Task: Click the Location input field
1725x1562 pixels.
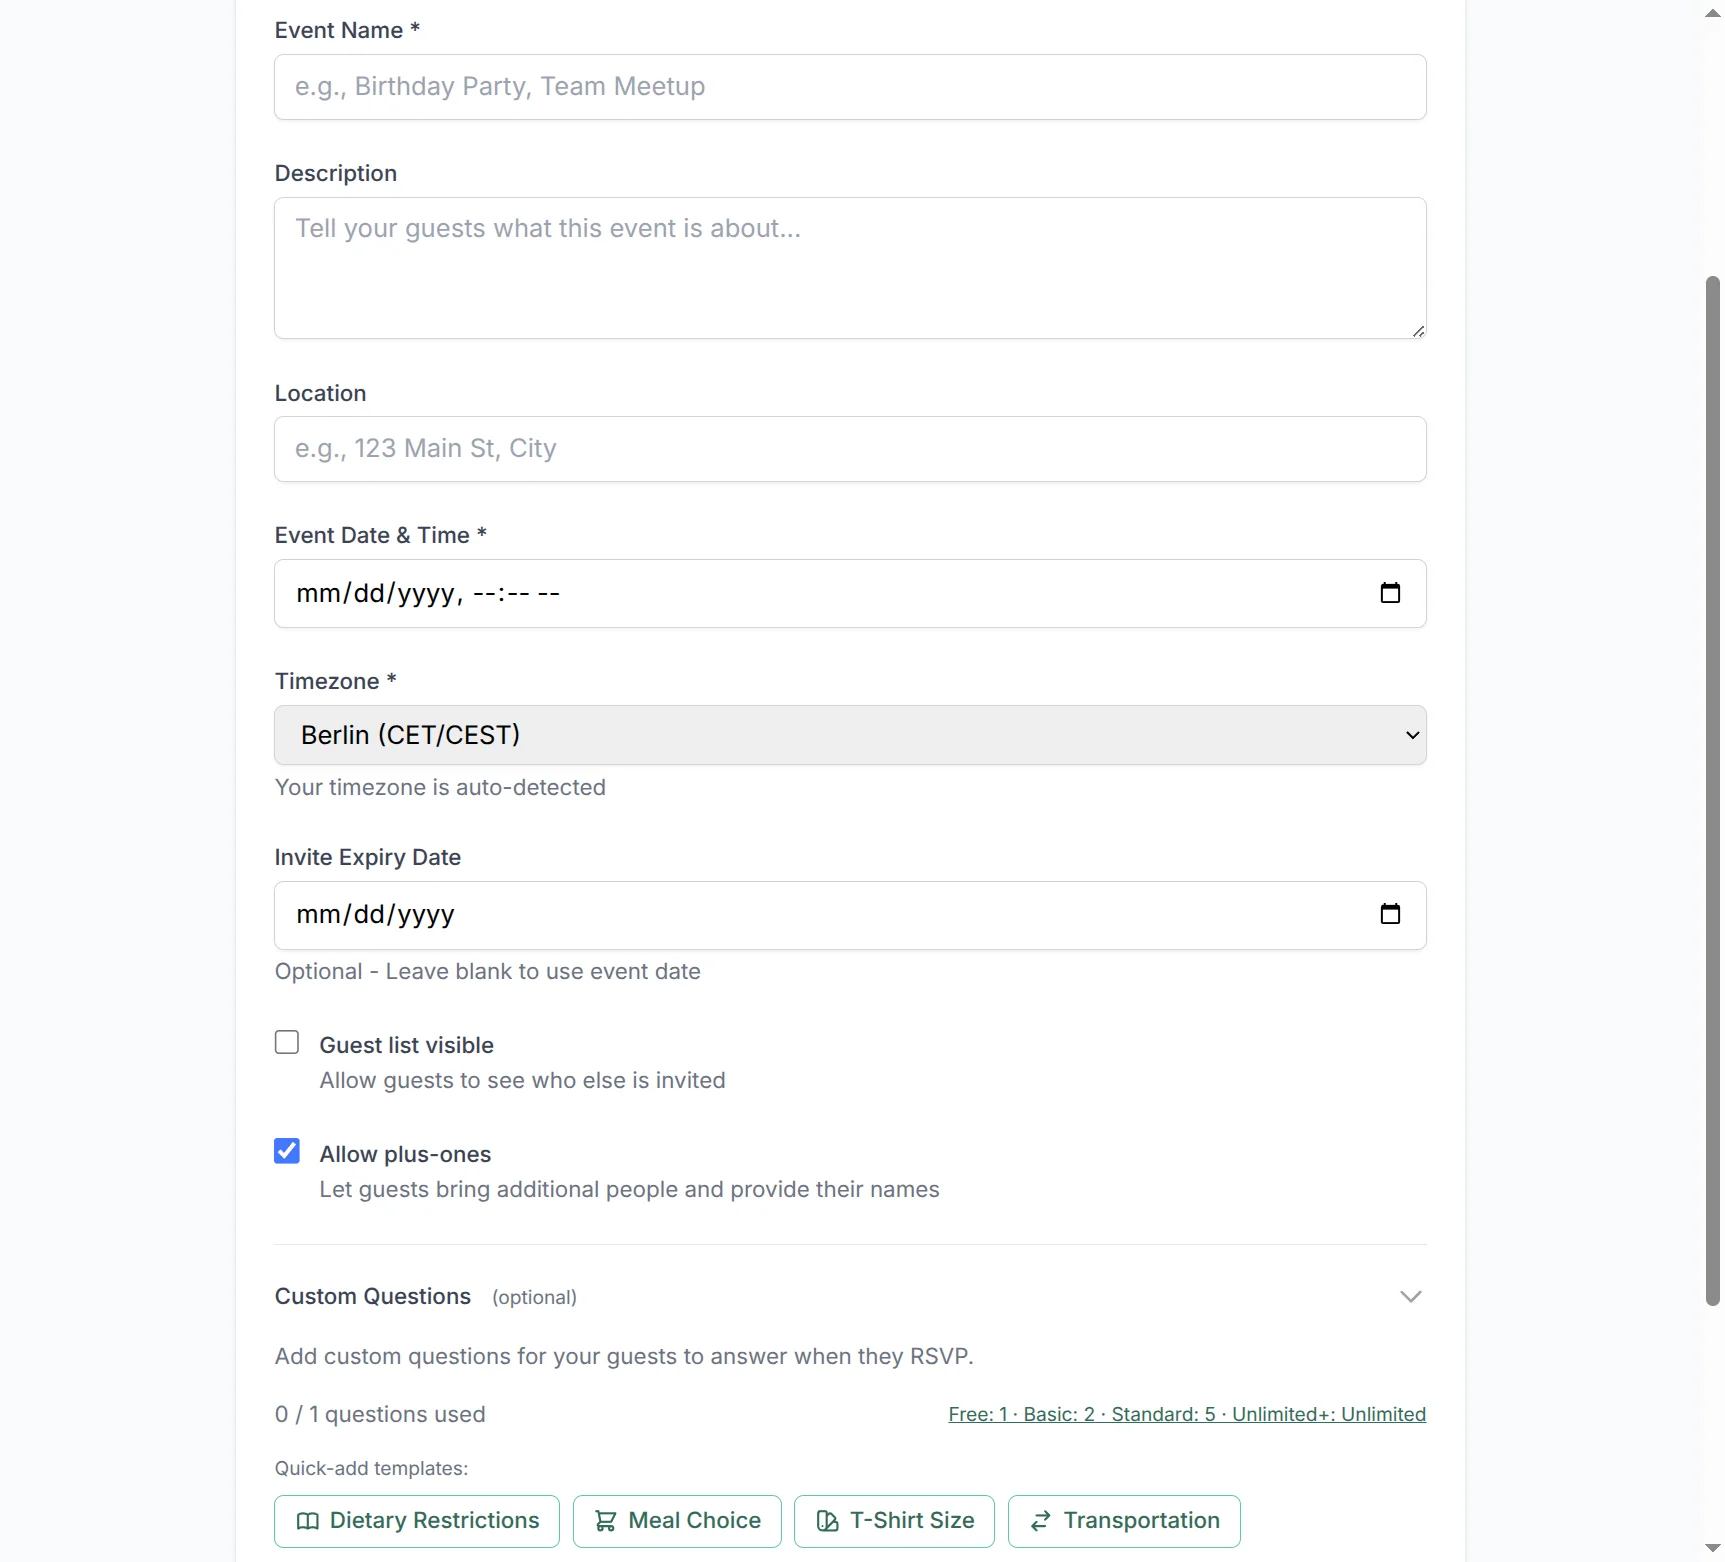Action: [850, 449]
